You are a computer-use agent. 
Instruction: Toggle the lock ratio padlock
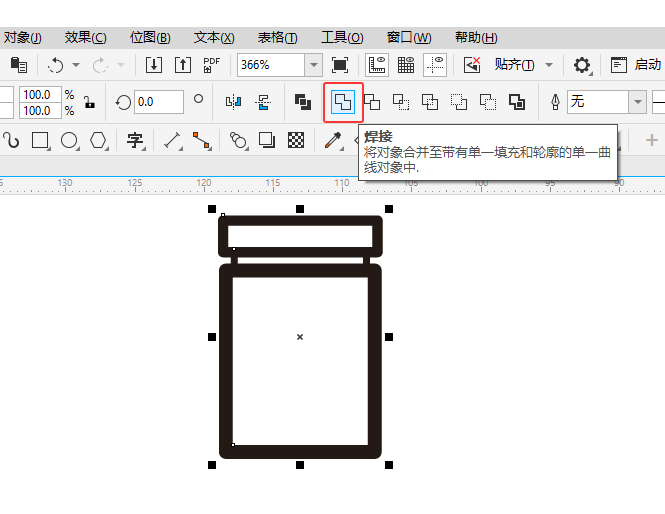pos(89,102)
